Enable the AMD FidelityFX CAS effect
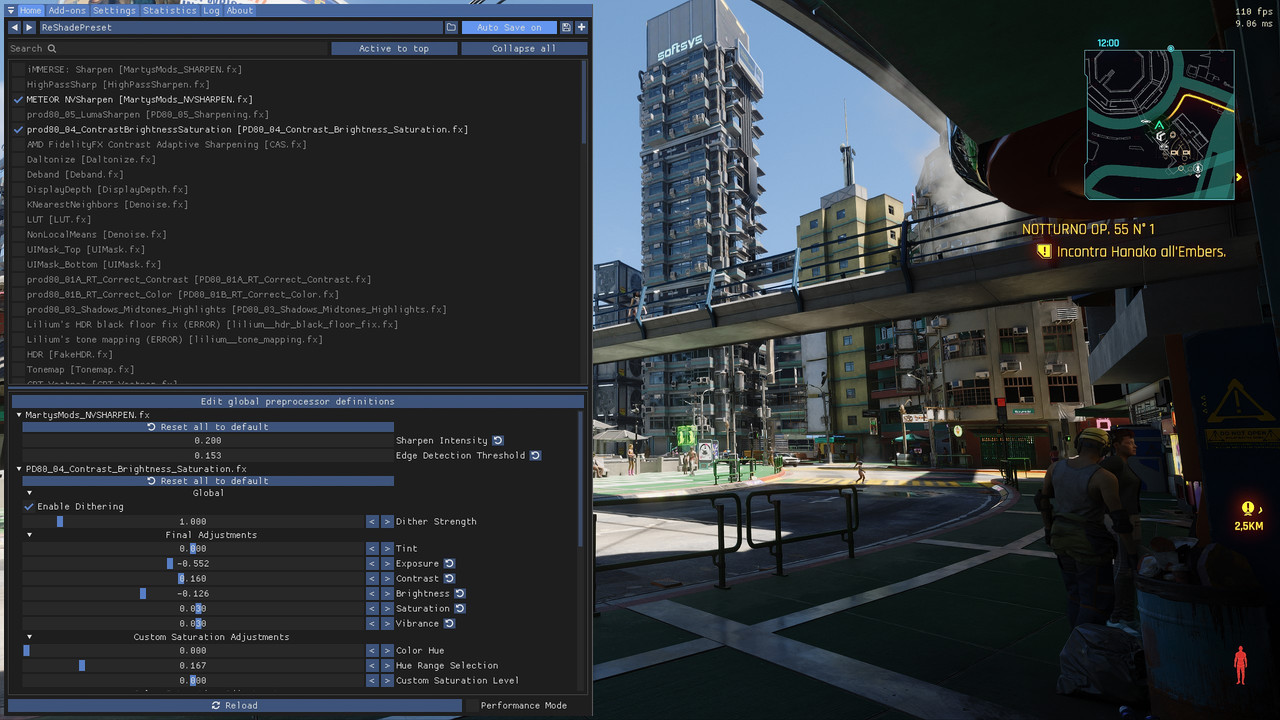 point(18,145)
